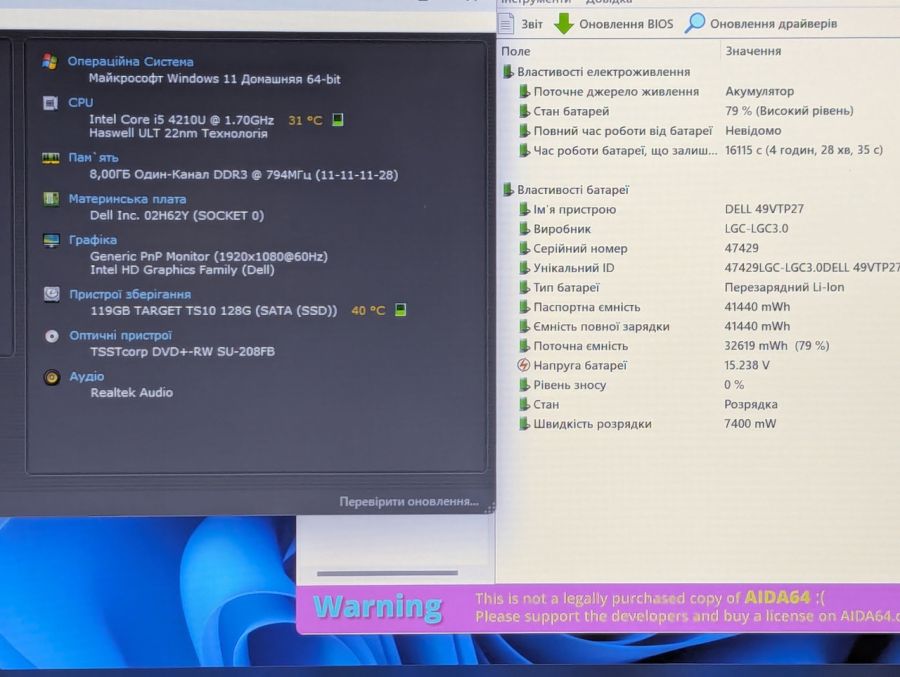Select value DELL 49VTP27 device name
This screenshot has width=900, height=677.
[764, 209]
